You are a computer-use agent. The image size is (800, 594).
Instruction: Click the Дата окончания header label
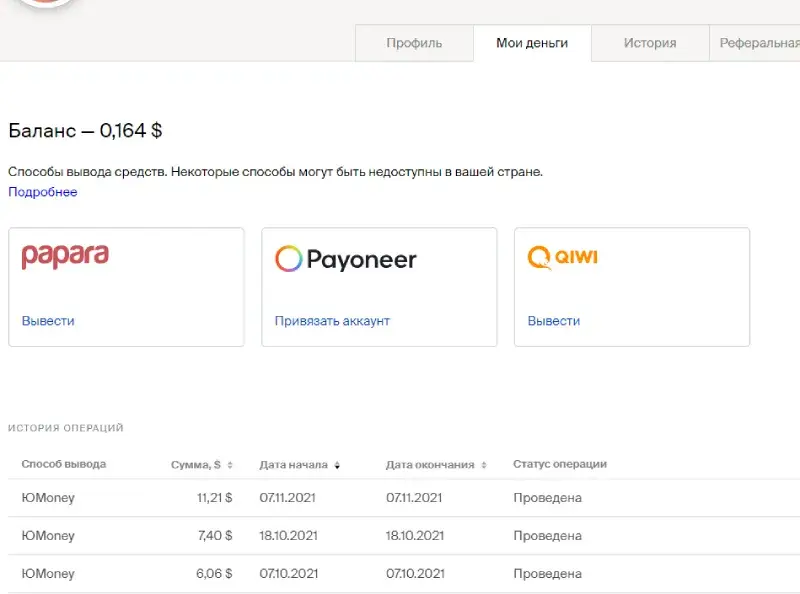click(430, 465)
